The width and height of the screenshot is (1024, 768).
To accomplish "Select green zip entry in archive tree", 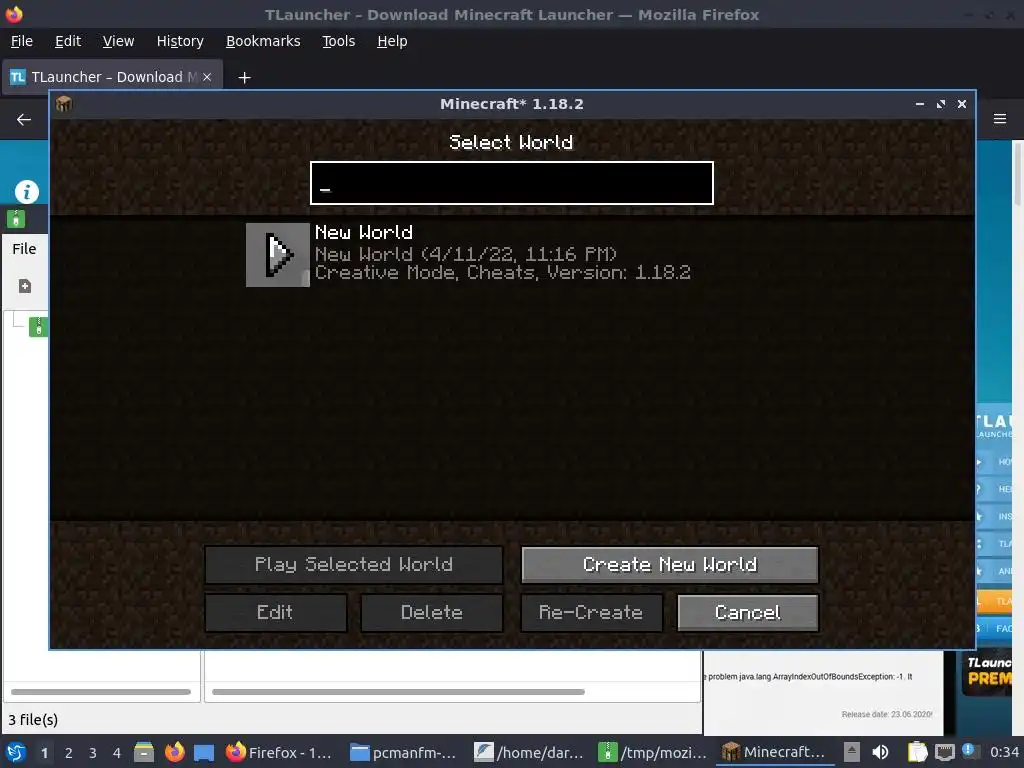I will [x=38, y=327].
